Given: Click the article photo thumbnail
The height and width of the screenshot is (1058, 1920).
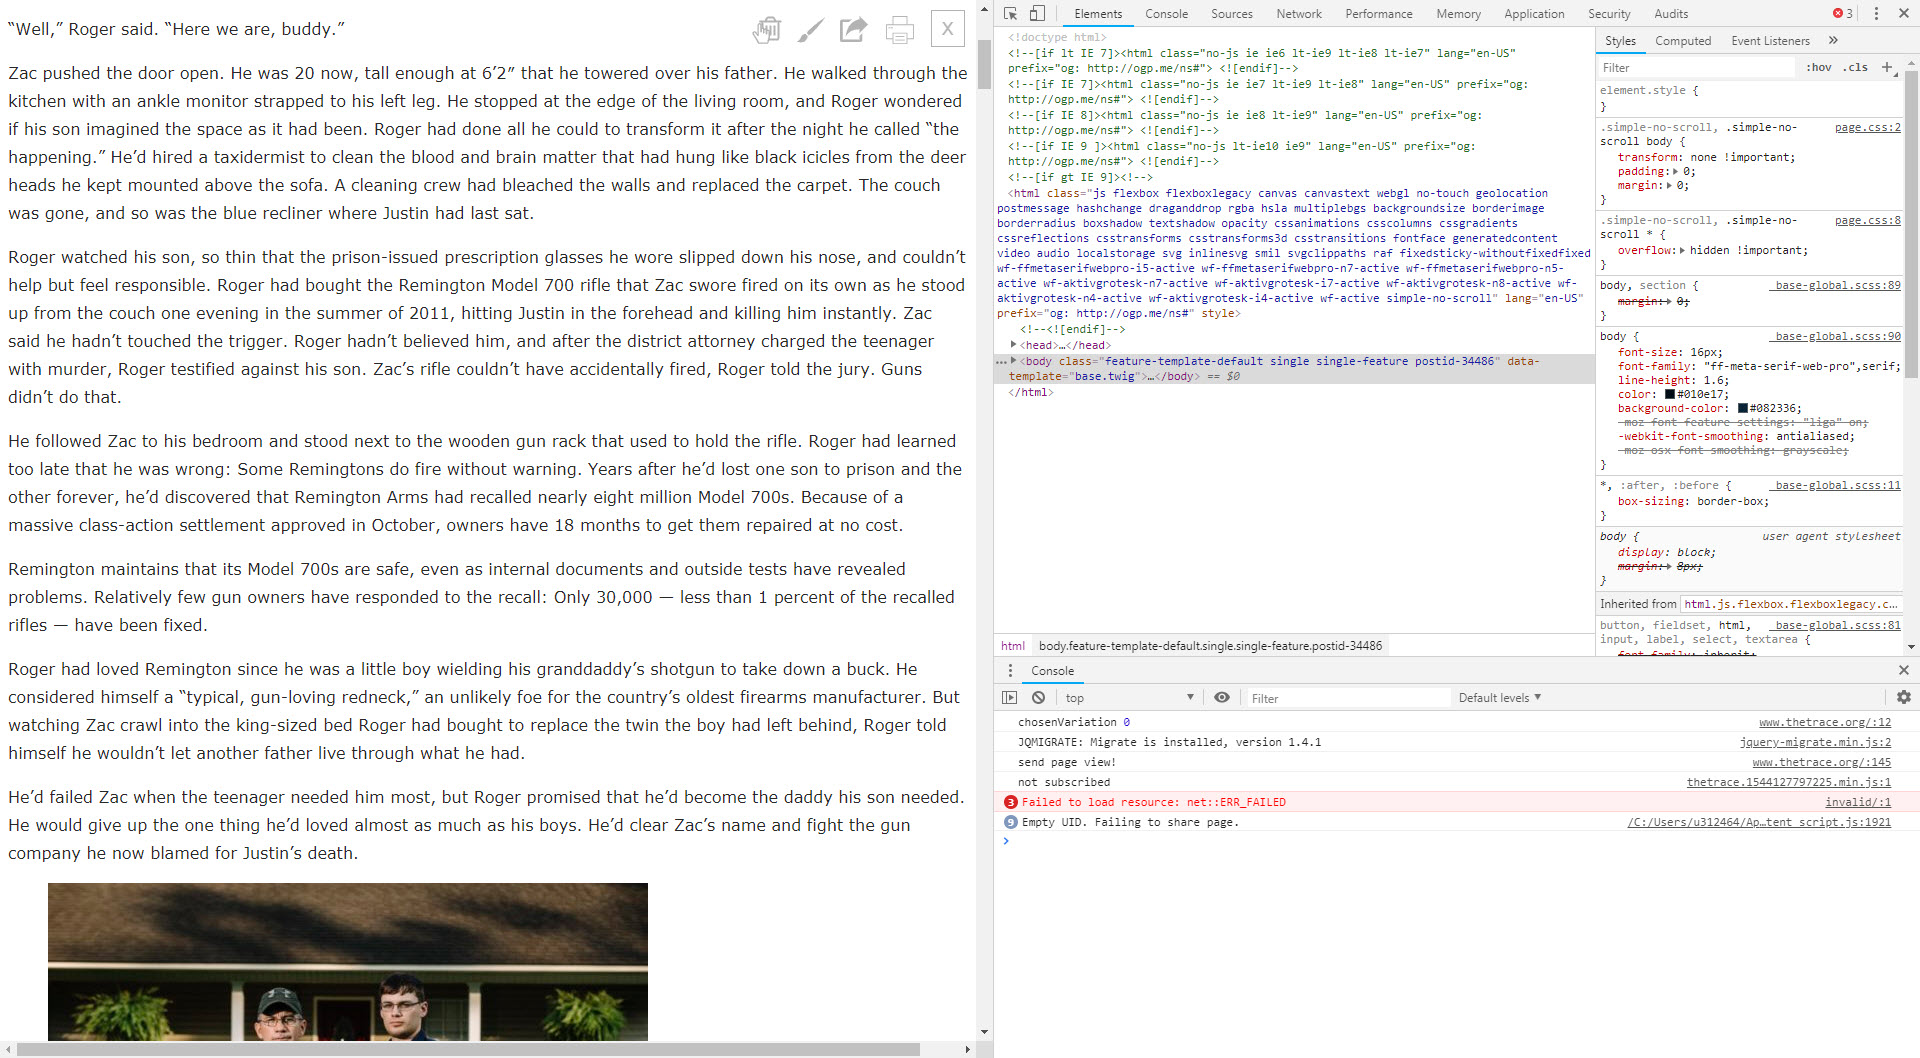Looking at the screenshot, I should click(347, 962).
